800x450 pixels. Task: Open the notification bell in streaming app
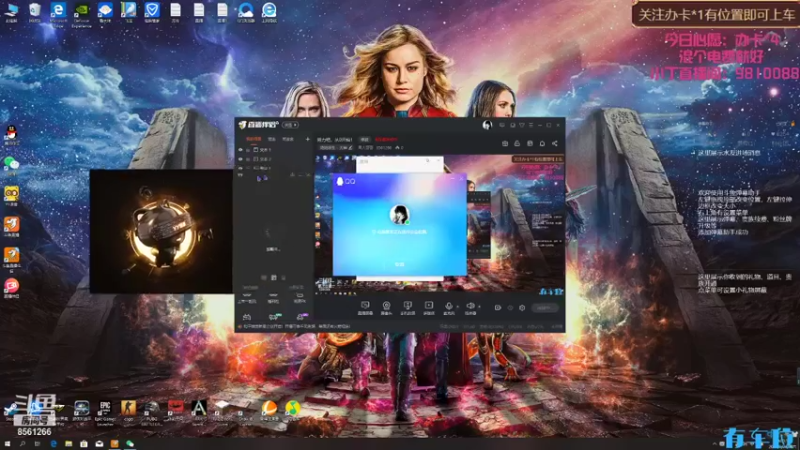pos(542,144)
